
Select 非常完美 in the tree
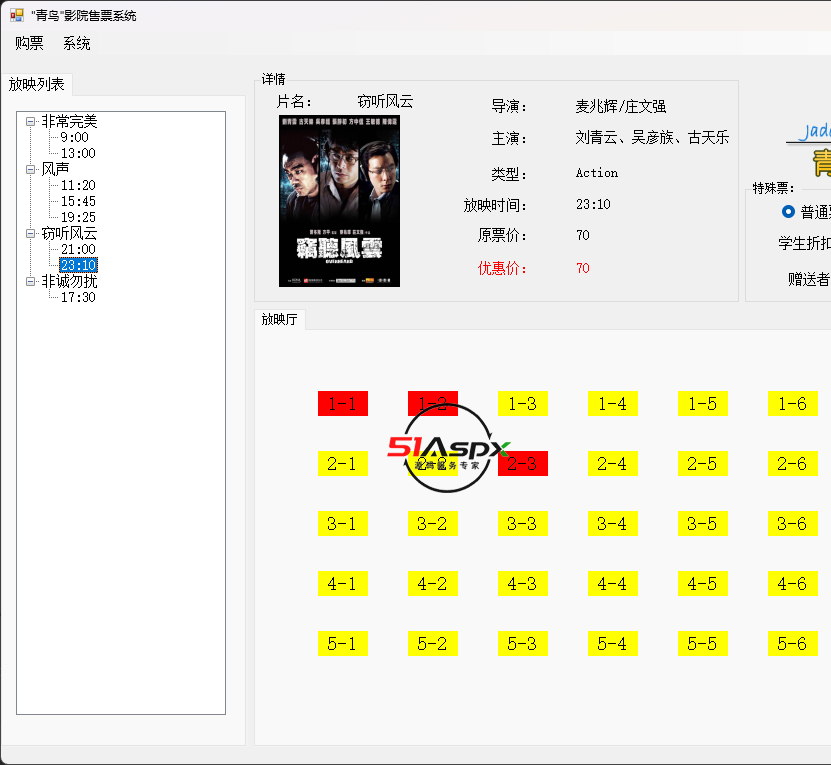click(x=69, y=121)
